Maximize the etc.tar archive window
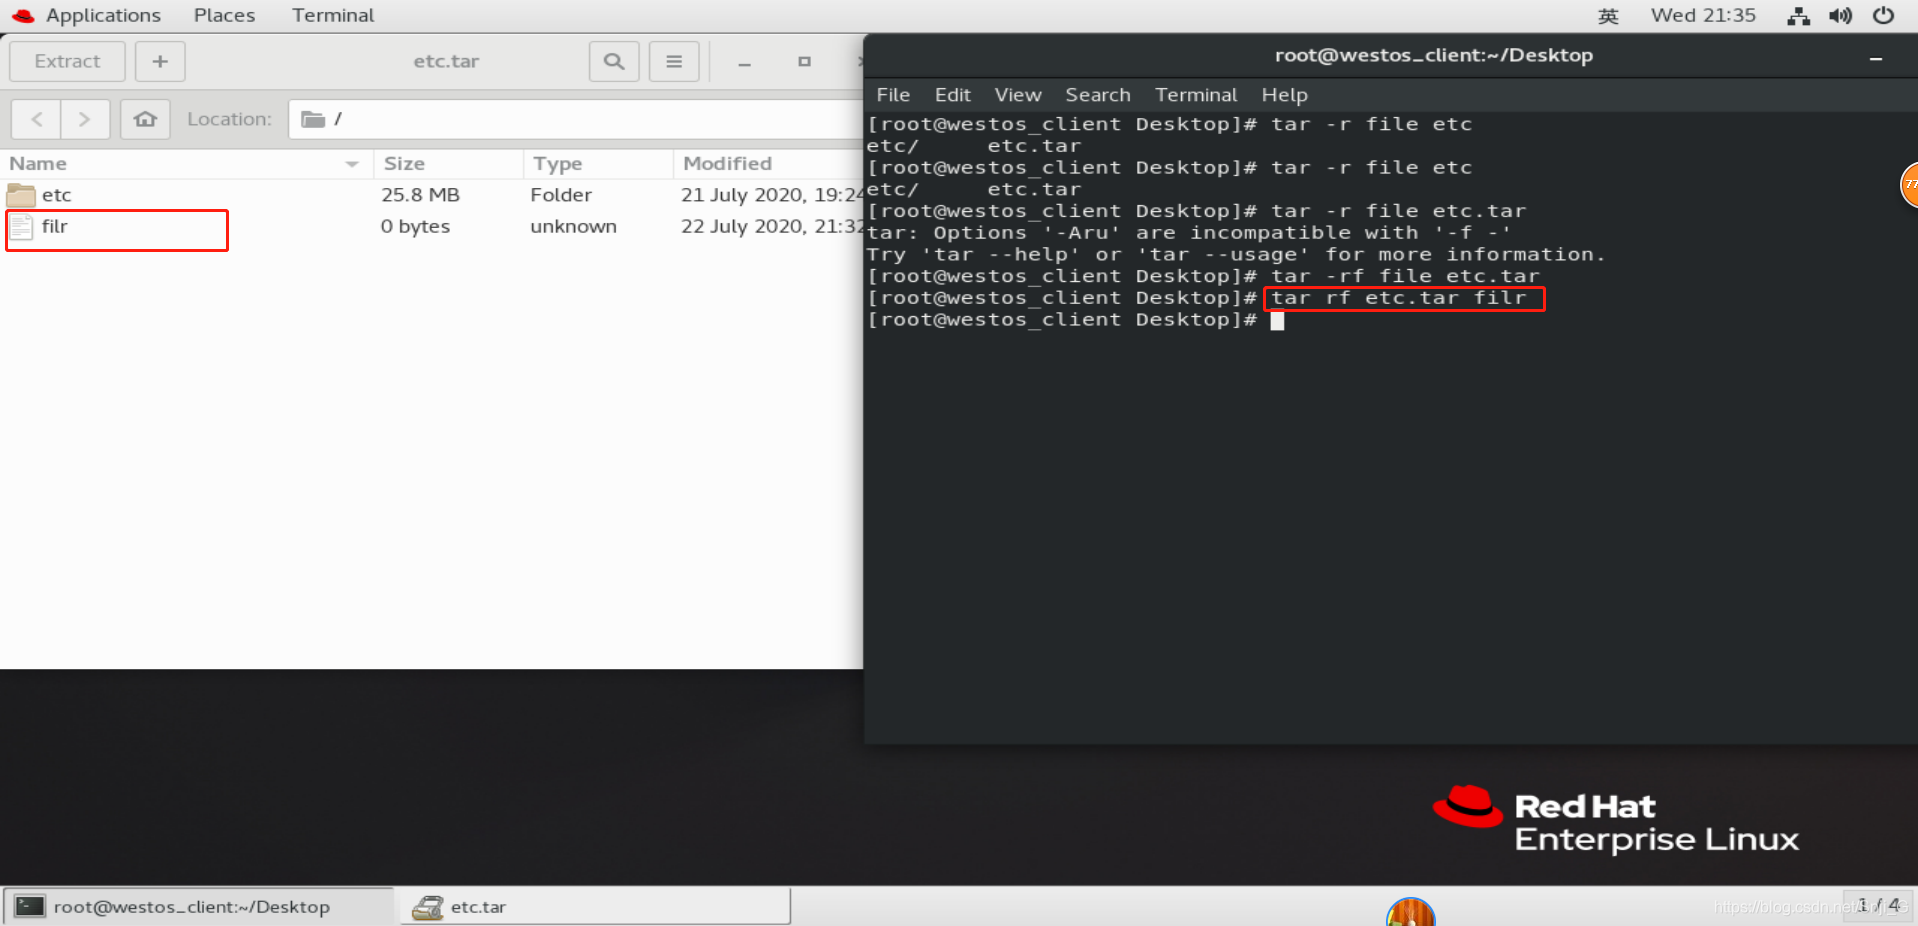The height and width of the screenshot is (926, 1918). 804,62
